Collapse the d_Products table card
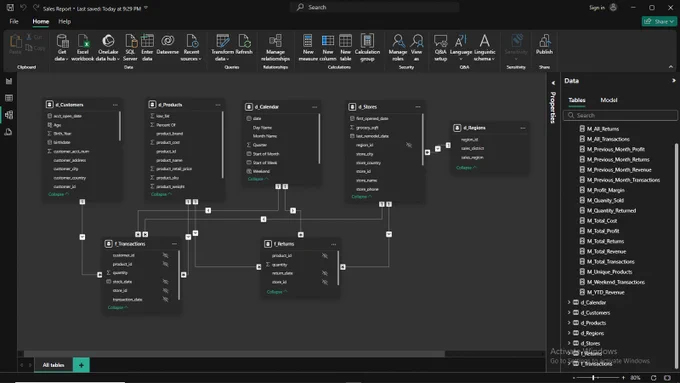Viewport: 680px width, 383px height. (161, 194)
